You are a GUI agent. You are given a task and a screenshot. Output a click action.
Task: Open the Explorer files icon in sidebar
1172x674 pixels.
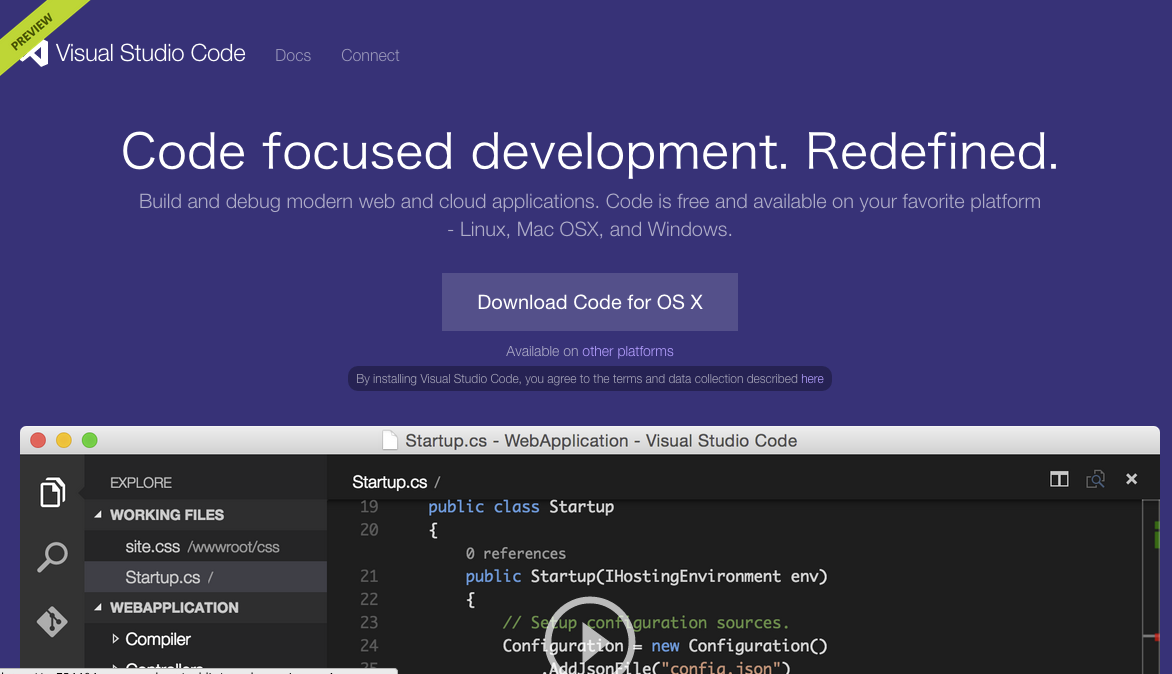tap(52, 492)
